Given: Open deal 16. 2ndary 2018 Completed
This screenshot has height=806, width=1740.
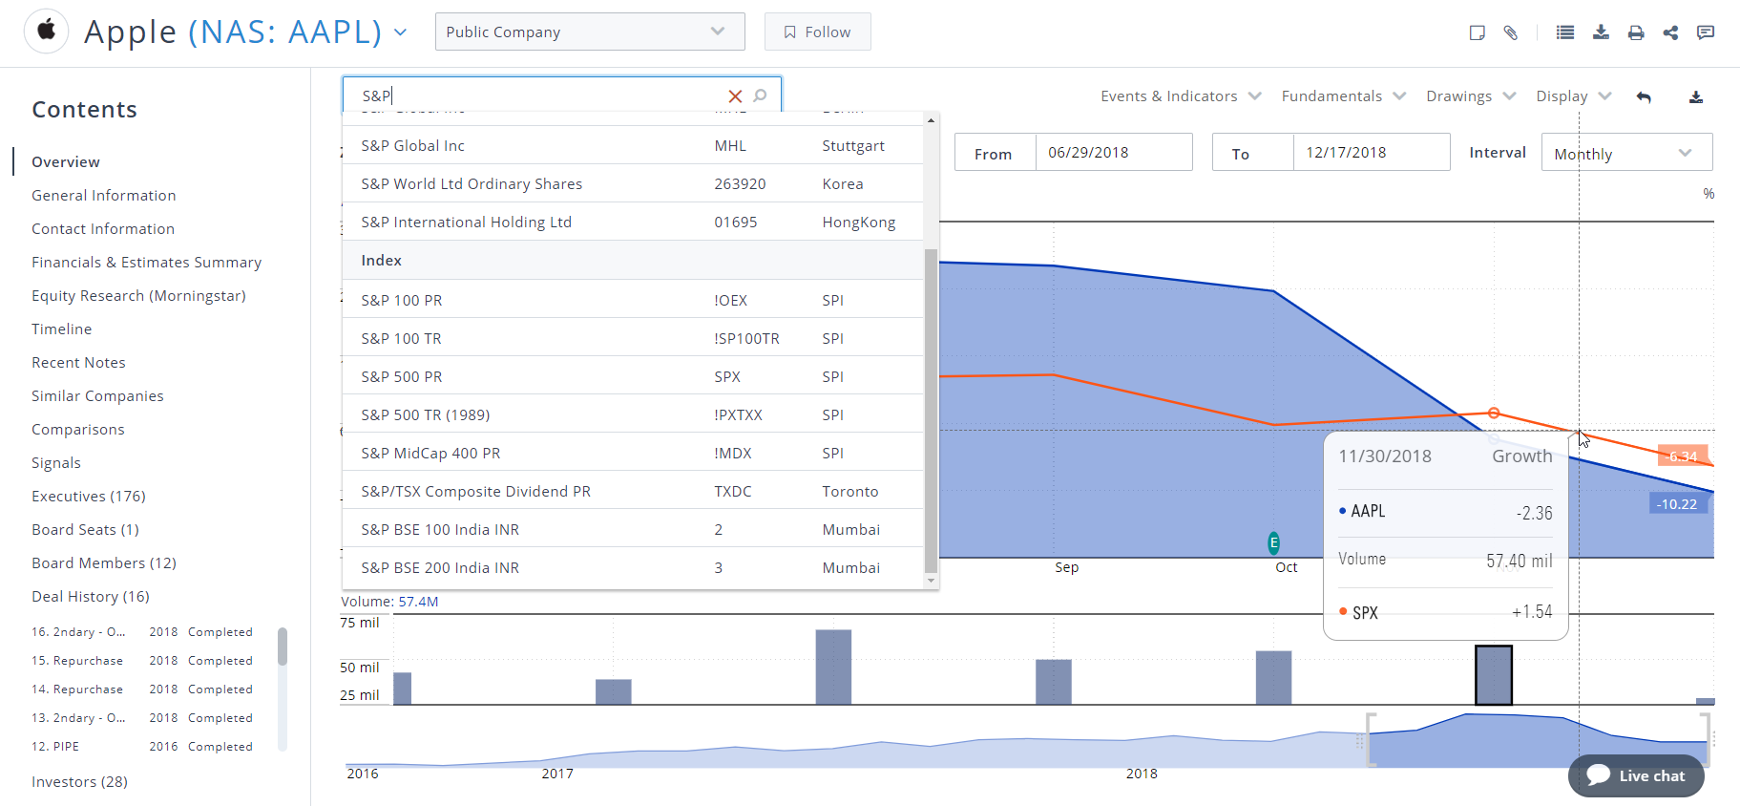Looking at the screenshot, I should click(x=142, y=632).
